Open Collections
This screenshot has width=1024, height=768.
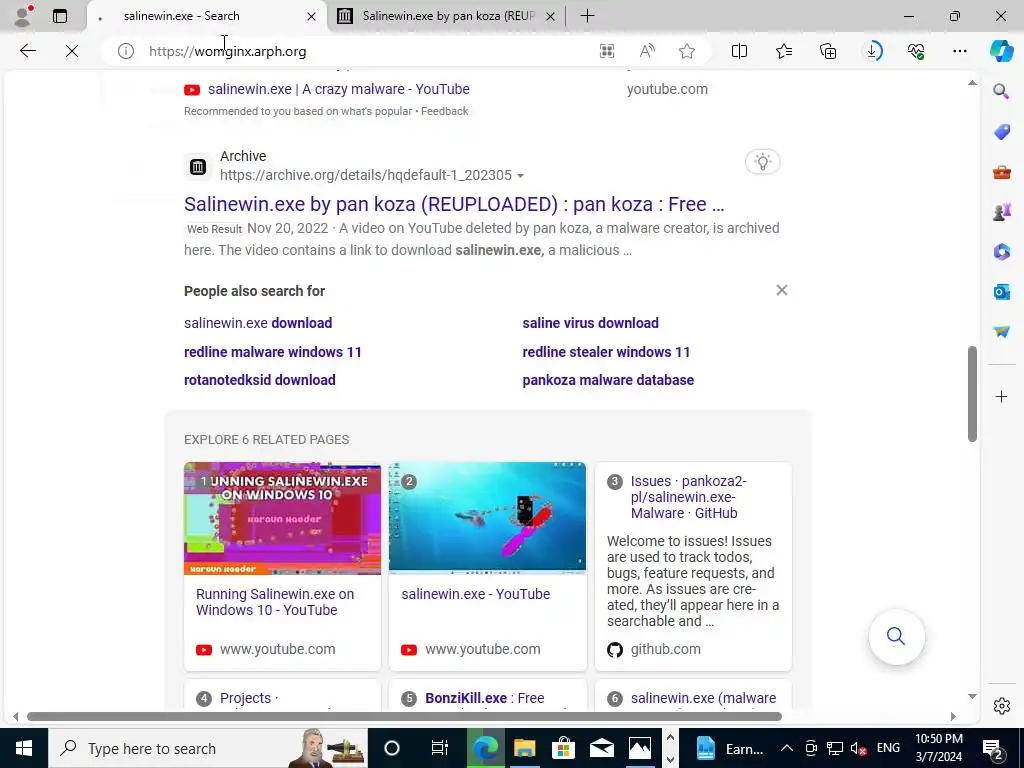click(828, 51)
